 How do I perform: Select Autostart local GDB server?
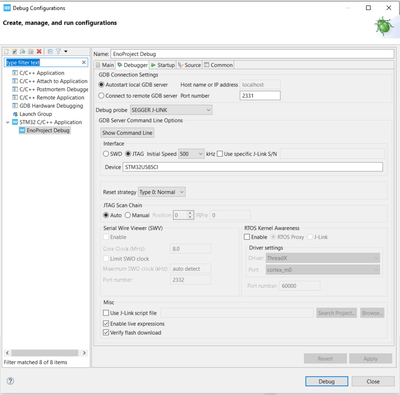click(101, 85)
